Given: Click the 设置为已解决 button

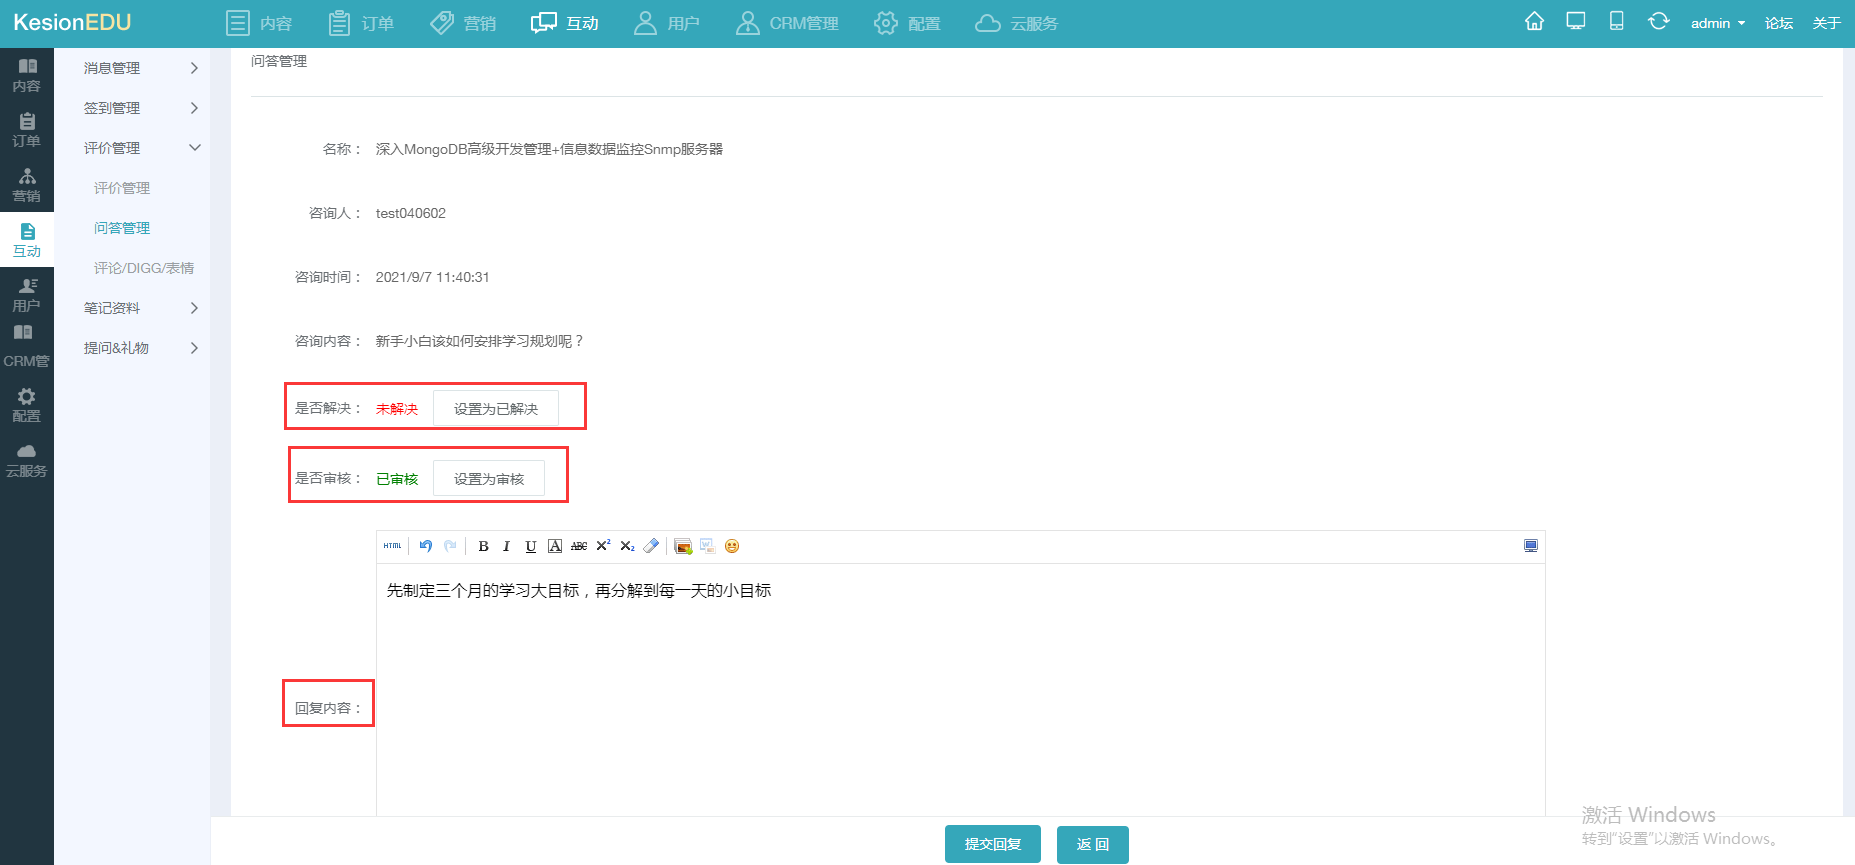Looking at the screenshot, I should 495,409.
